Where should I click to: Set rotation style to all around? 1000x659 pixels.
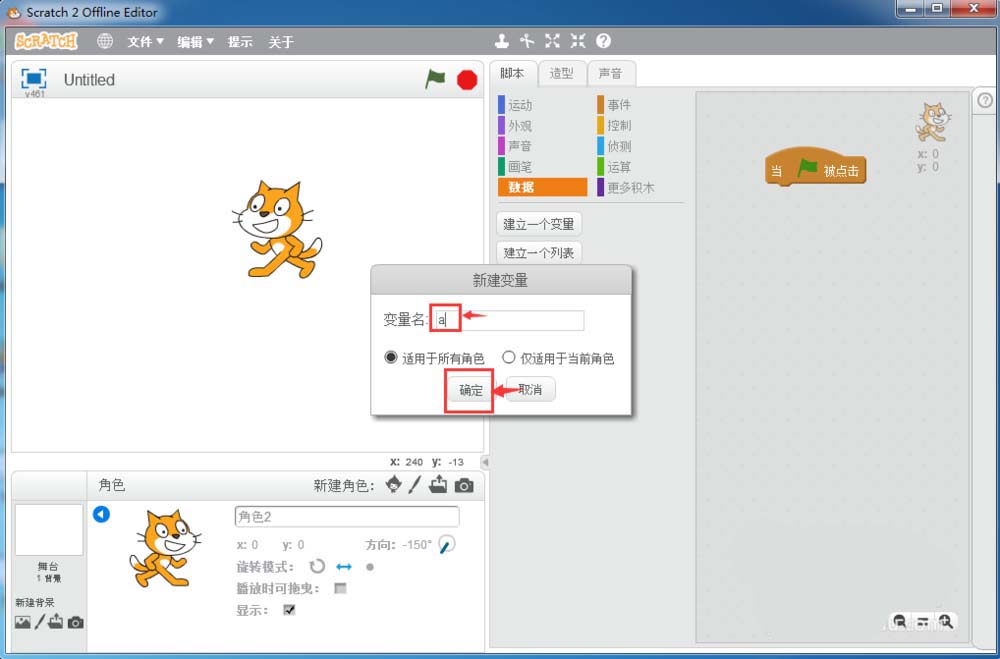pyautogui.click(x=317, y=566)
